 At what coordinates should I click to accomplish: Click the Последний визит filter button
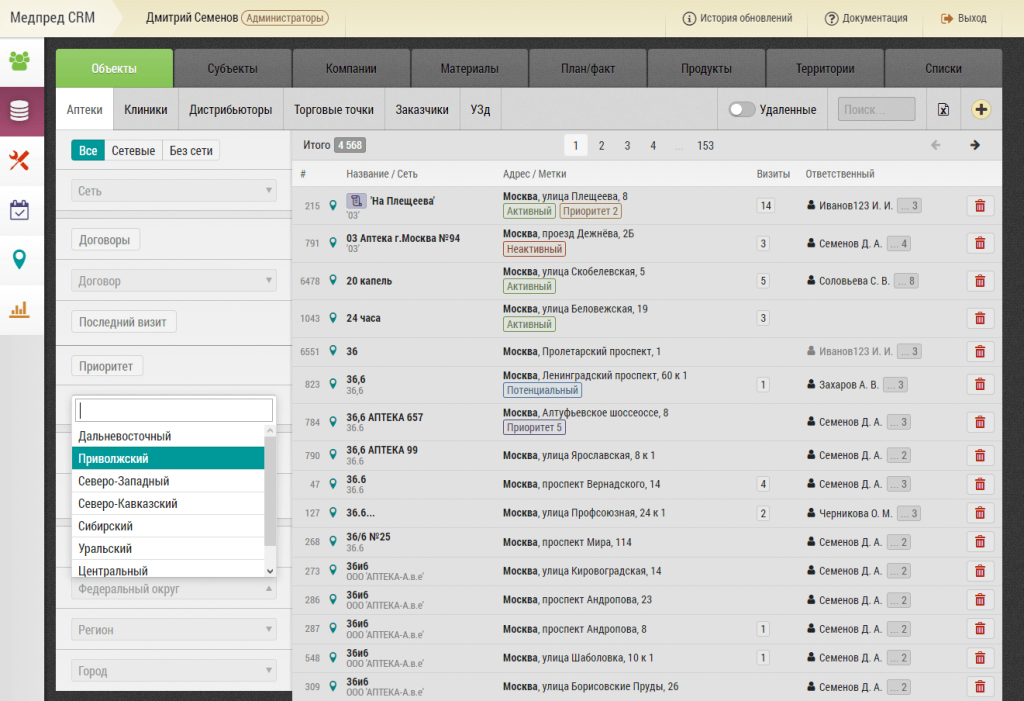point(123,322)
